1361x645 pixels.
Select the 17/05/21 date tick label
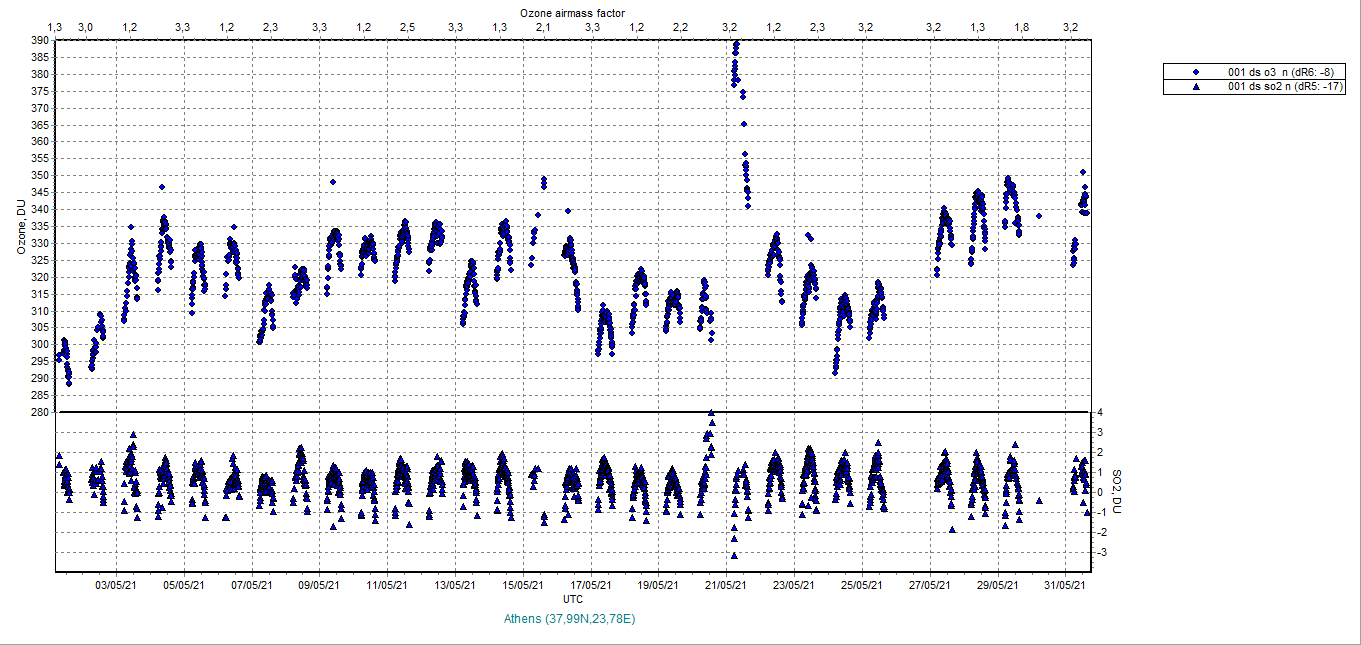[590, 586]
